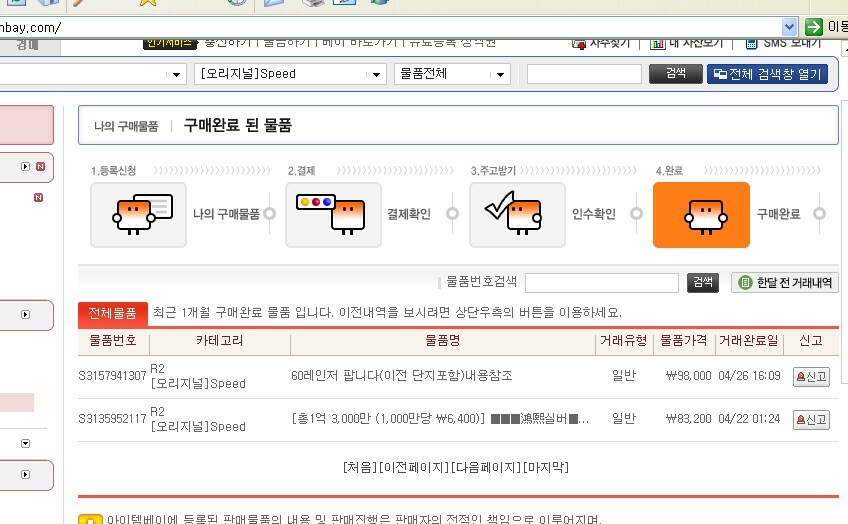Image resolution: width=848 pixels, height=524 pixels.
Task: Click the 검색 button next to 물품번호검색
Action: 703,283
